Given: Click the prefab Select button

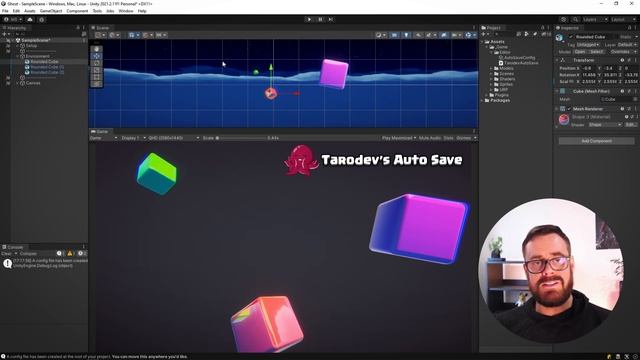Looking at the screenshot, I should tap(596, 52).
